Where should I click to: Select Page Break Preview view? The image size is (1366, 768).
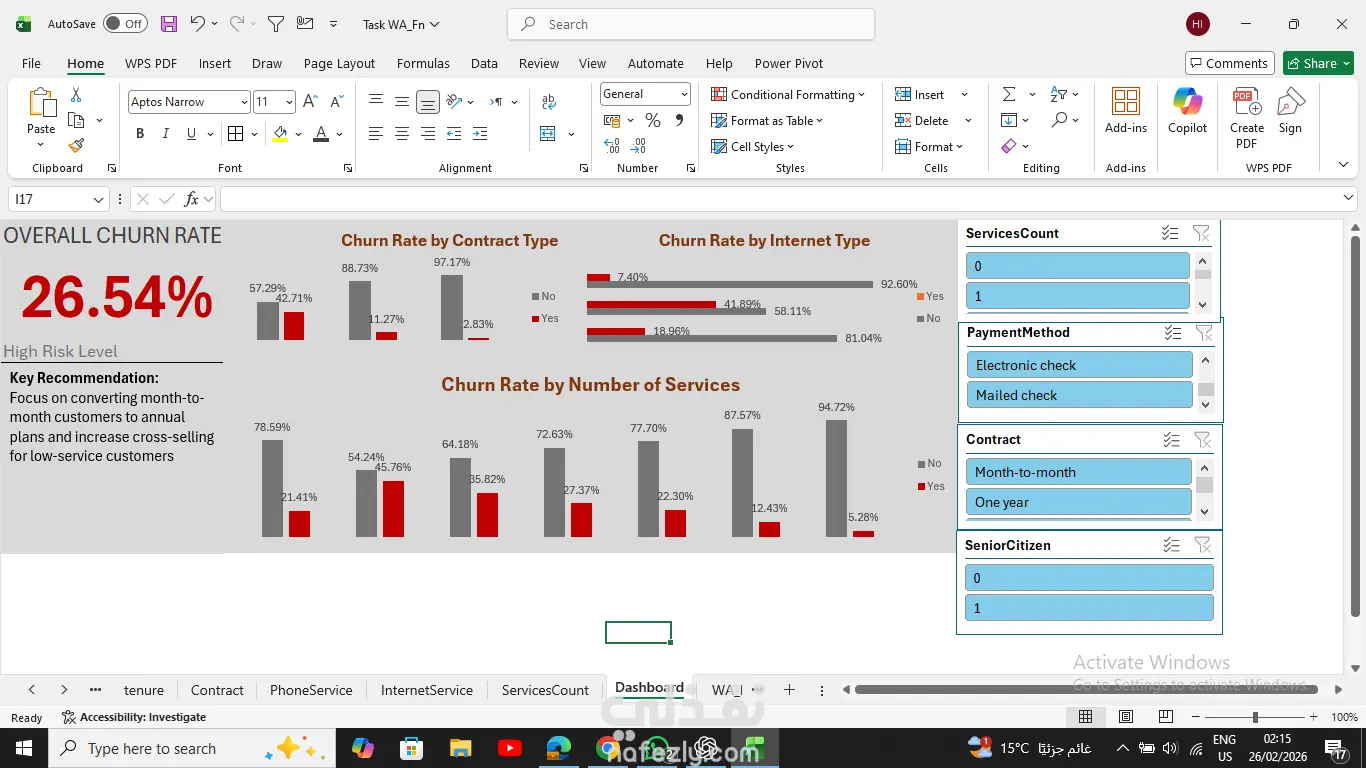tap(1166, 717)
